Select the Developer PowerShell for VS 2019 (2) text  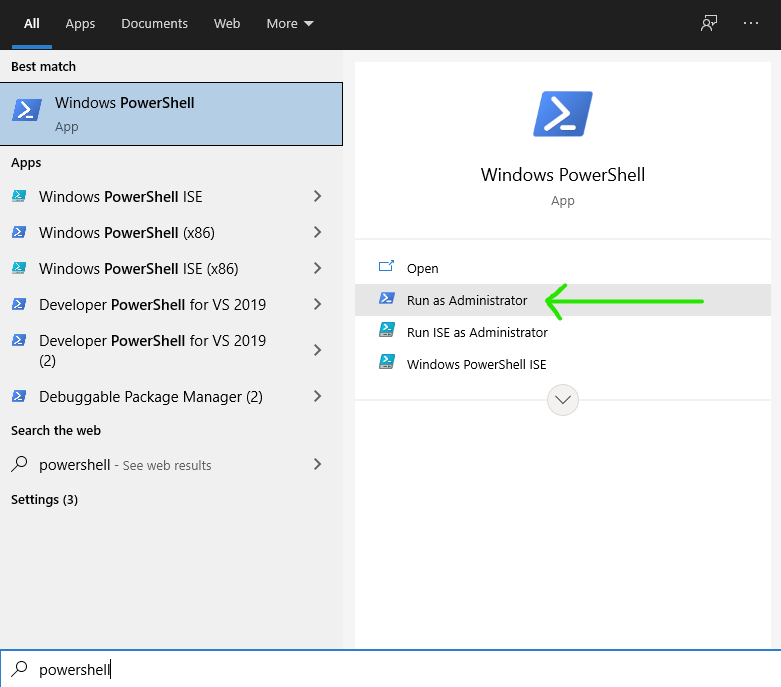[152, 350]
